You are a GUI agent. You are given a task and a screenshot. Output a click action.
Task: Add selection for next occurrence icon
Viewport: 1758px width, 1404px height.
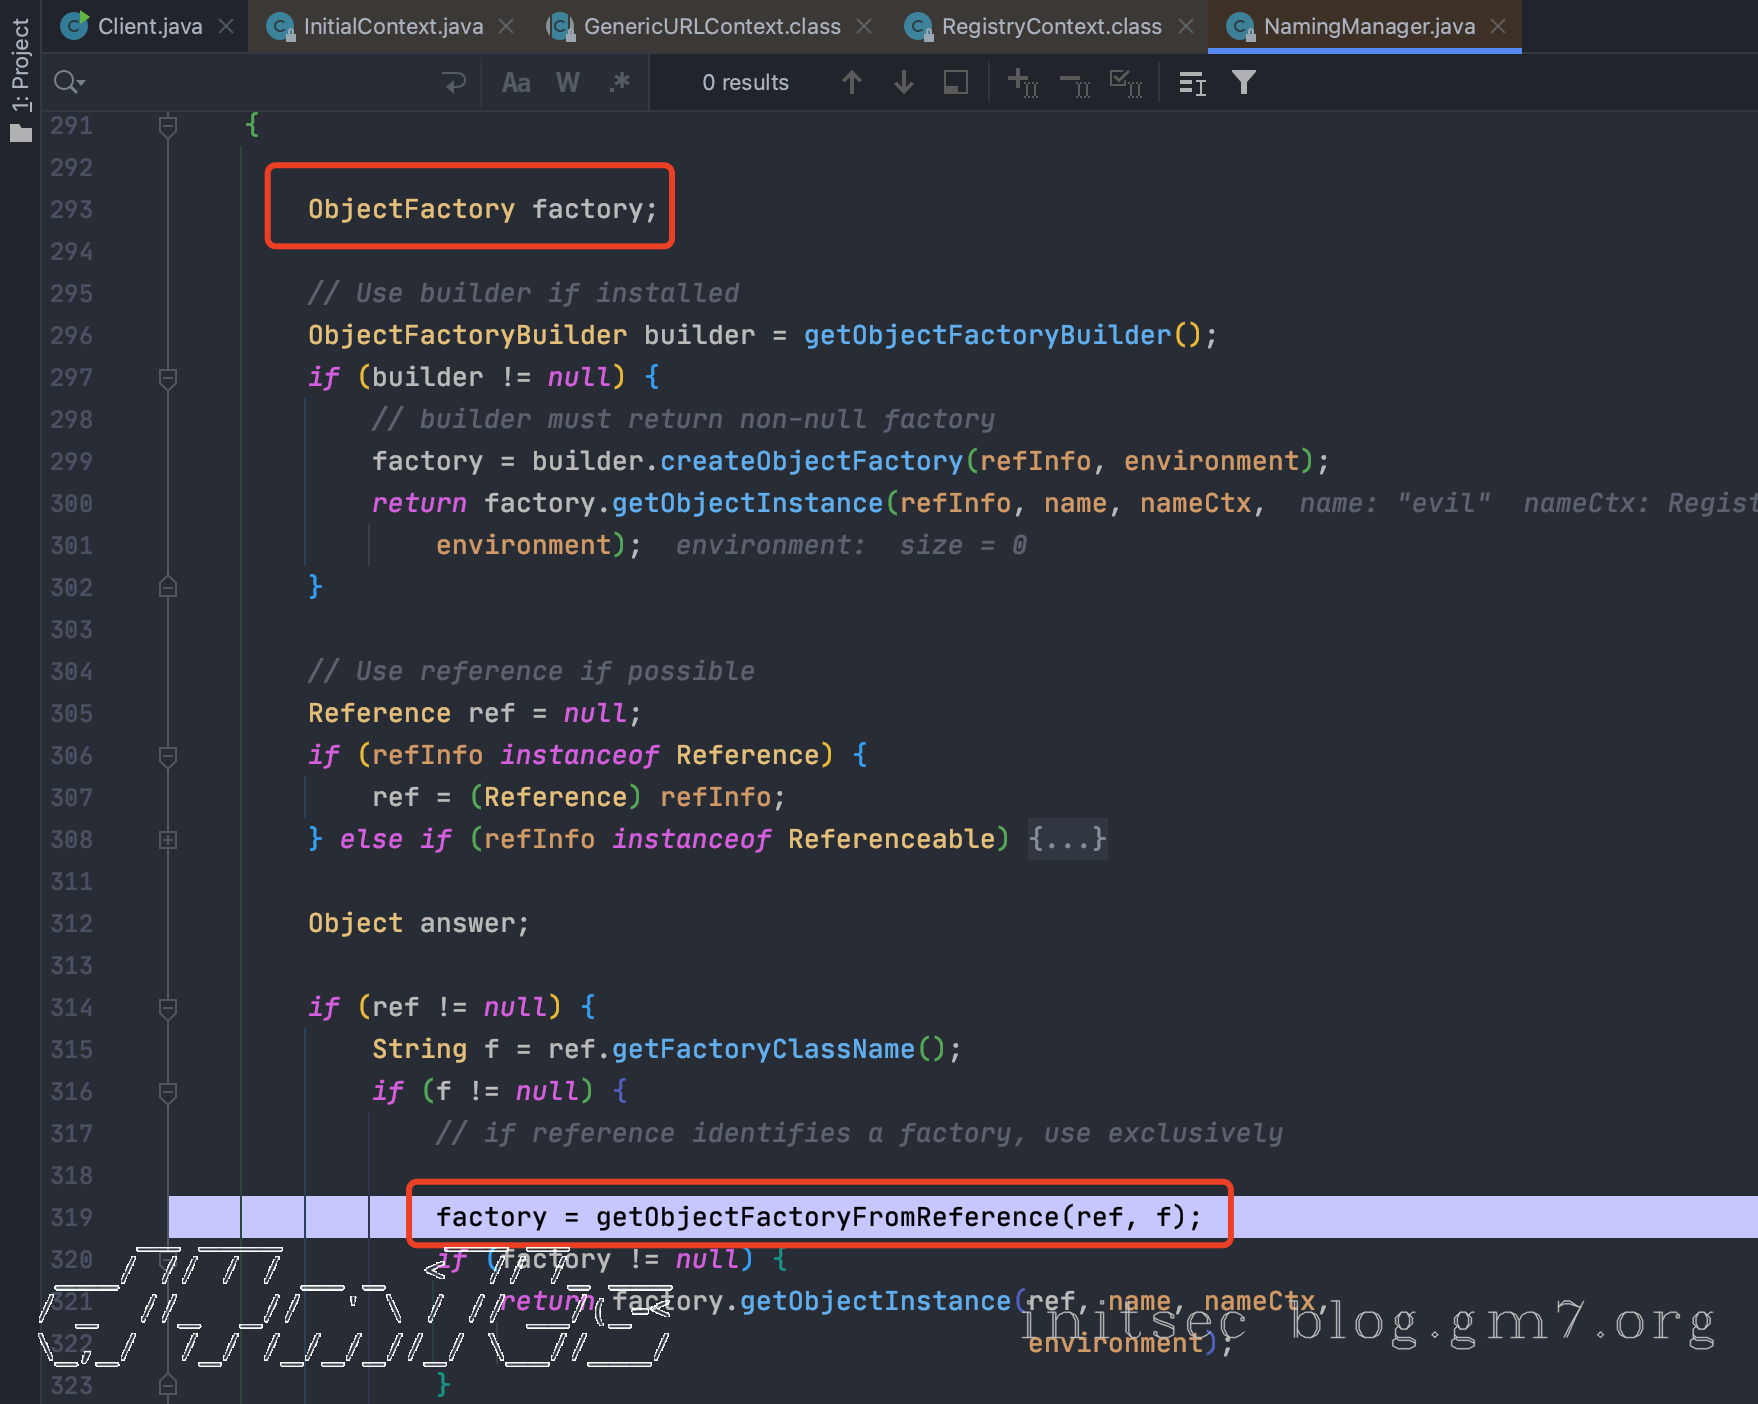coord(1022,83)
